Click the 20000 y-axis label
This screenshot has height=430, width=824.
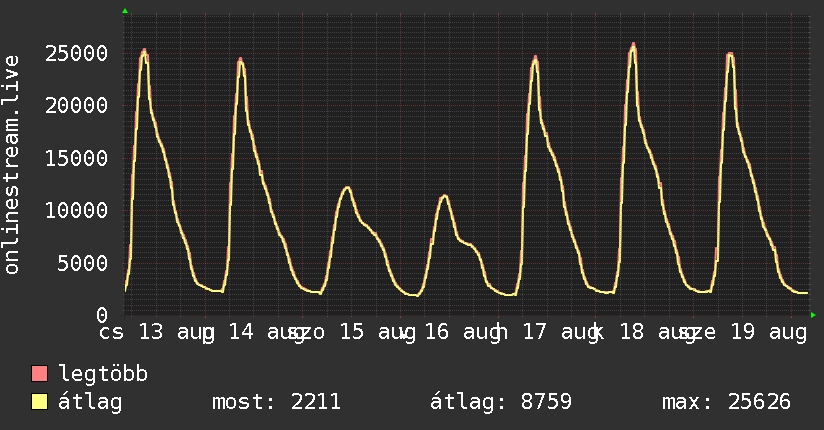pos(76,106)
